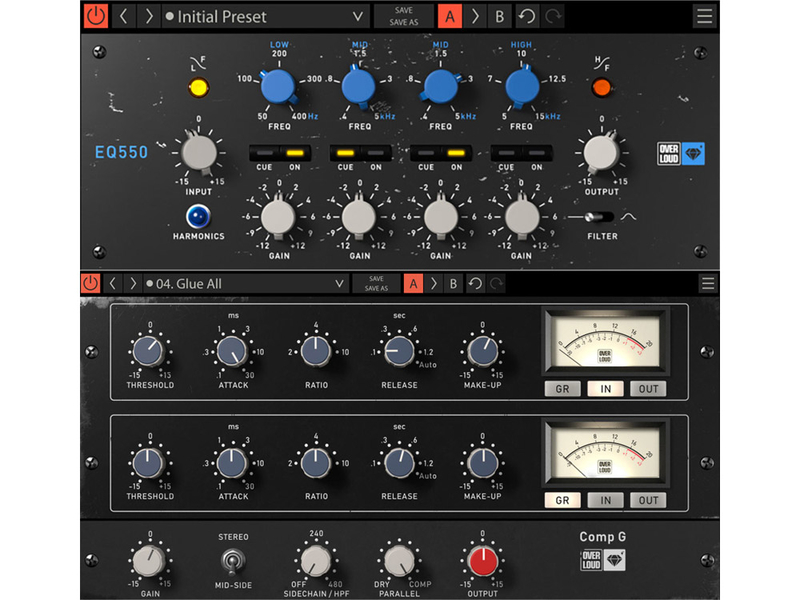Go to previous preset in EQ550
The width and height of the screenshot is (800, 600).
pyautogui.click(x=123, y=16)
